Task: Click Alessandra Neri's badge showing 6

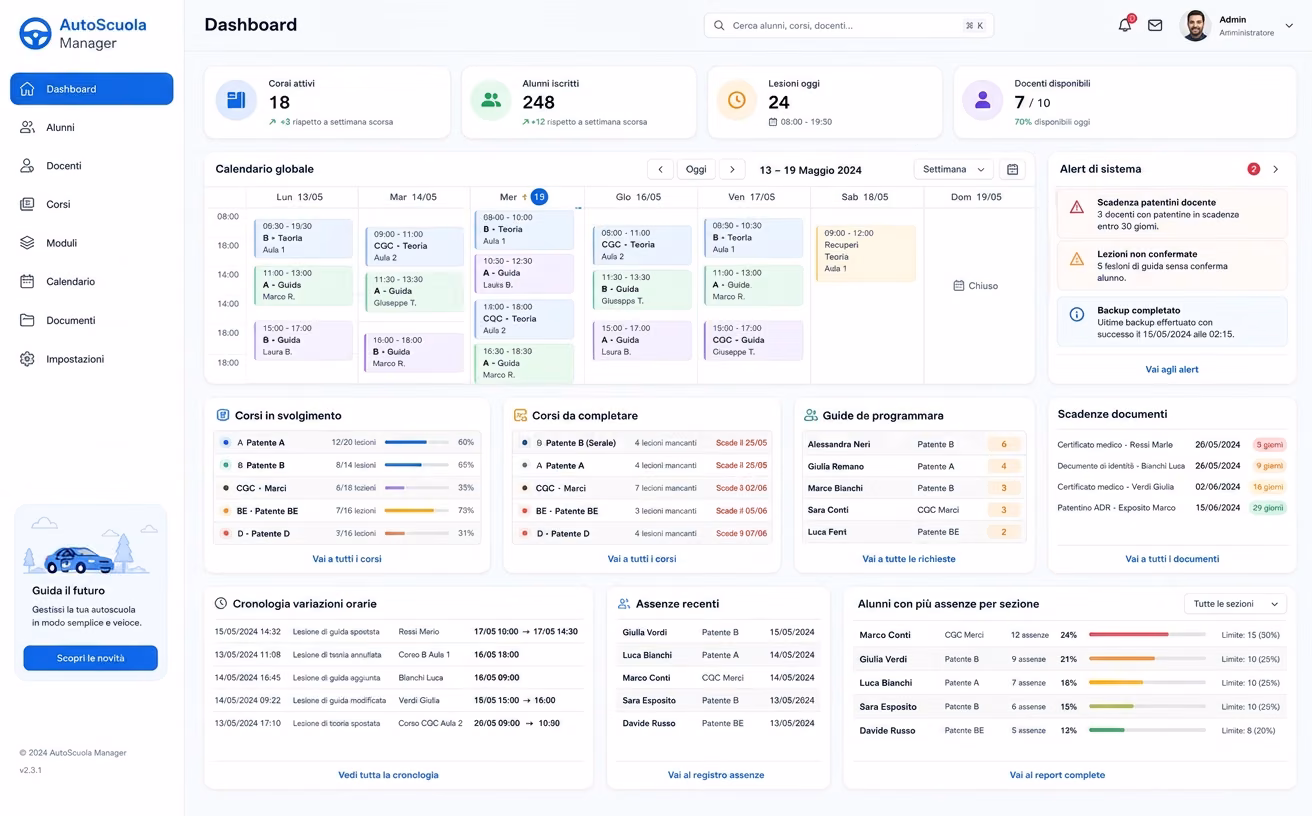Action: [1004, 444]
